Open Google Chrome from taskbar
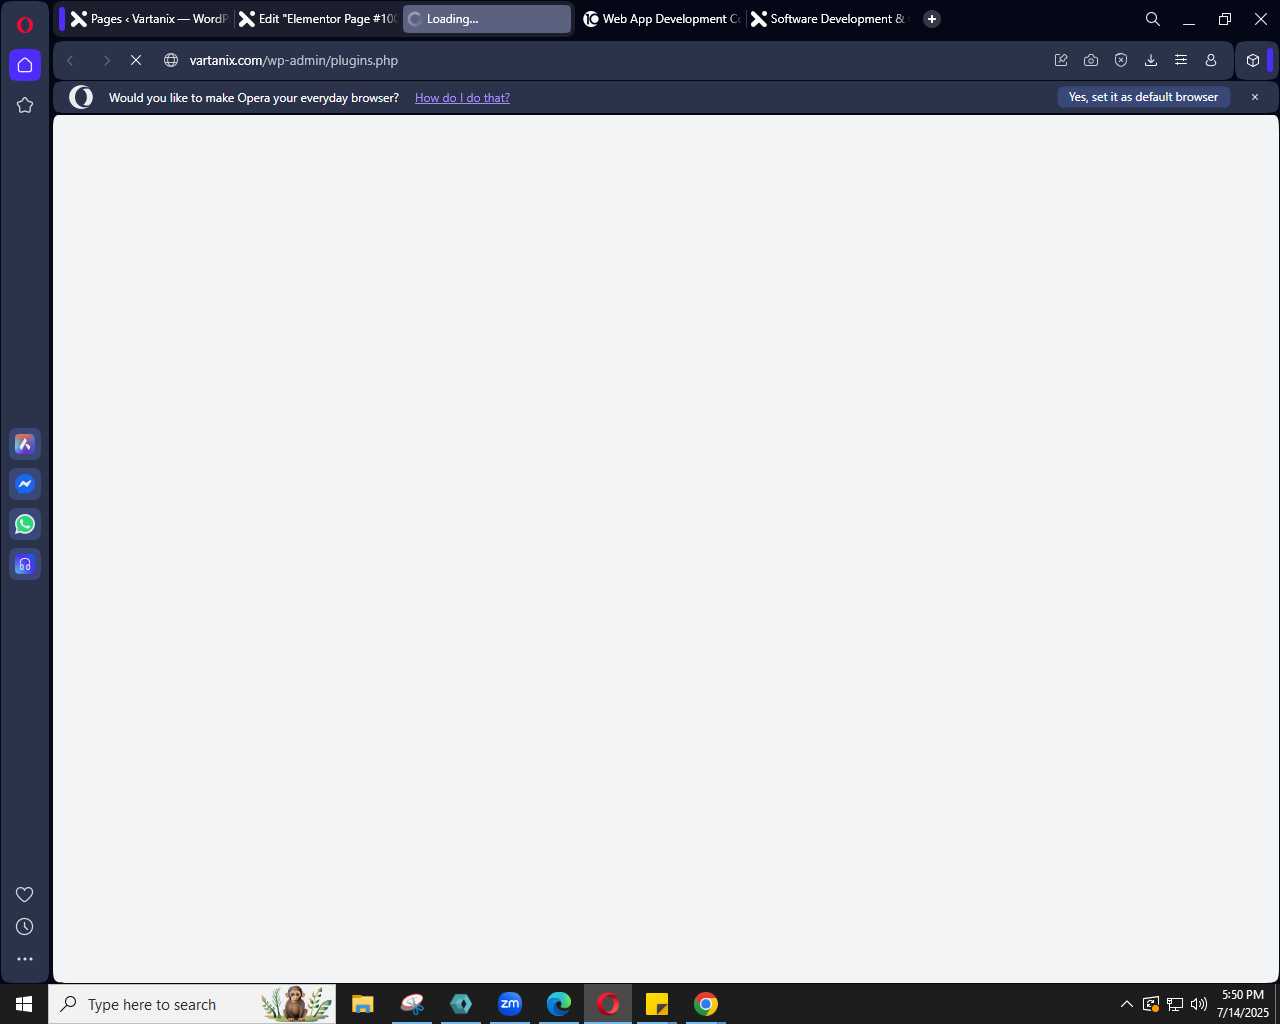The height and width of the screenshot is (1024, 1280). click(706, 1004)
